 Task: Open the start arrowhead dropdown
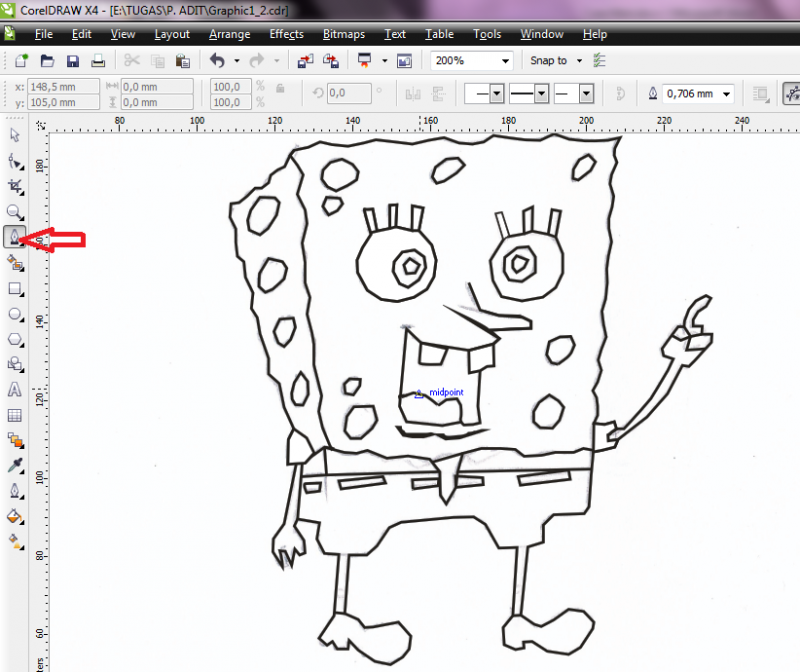(497, 94)
